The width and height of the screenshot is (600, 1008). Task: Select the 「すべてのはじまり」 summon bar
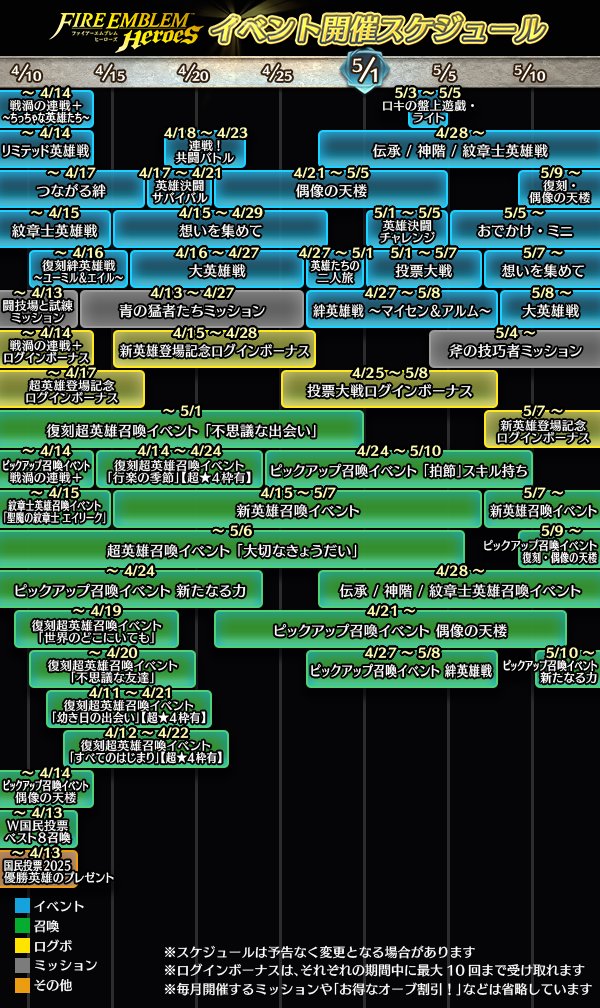pos(146,751)
